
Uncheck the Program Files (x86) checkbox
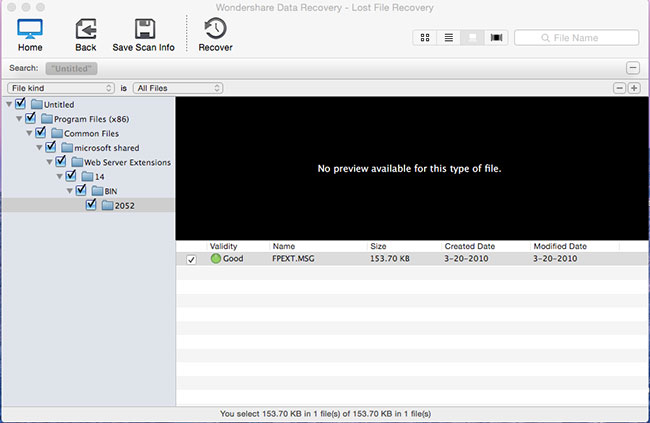[x=30, y=118]
